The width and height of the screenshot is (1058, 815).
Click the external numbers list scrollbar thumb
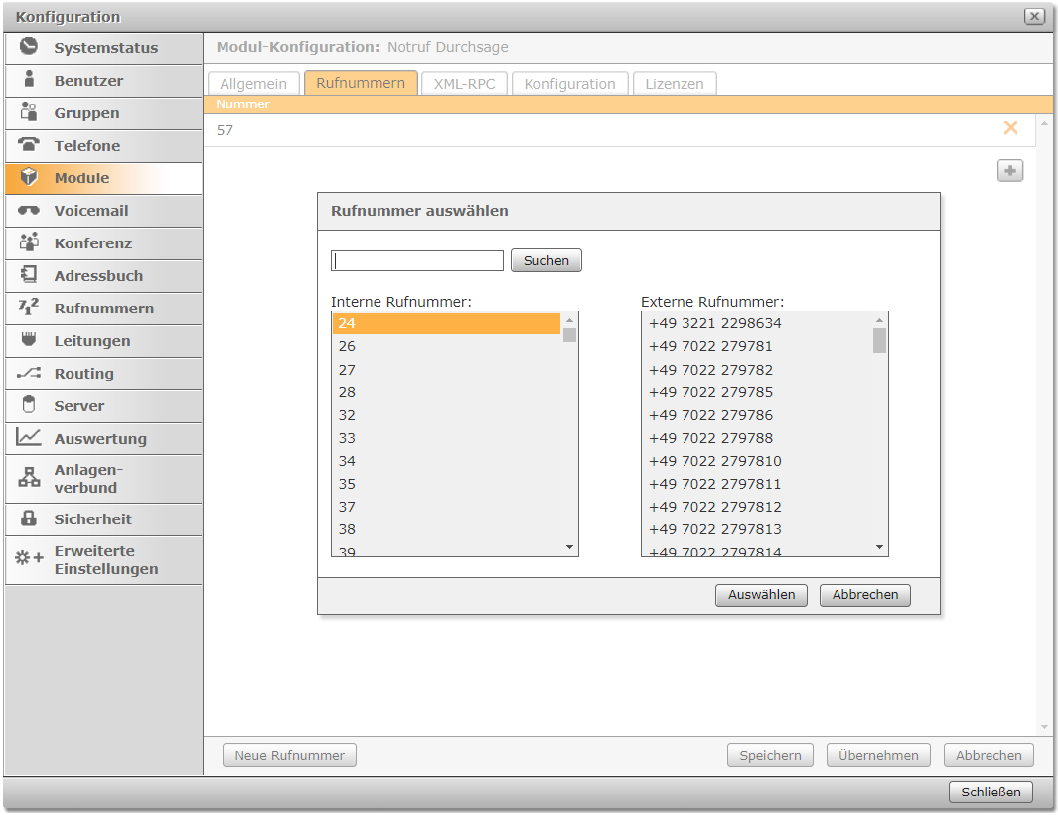click(x=879, y=340)
